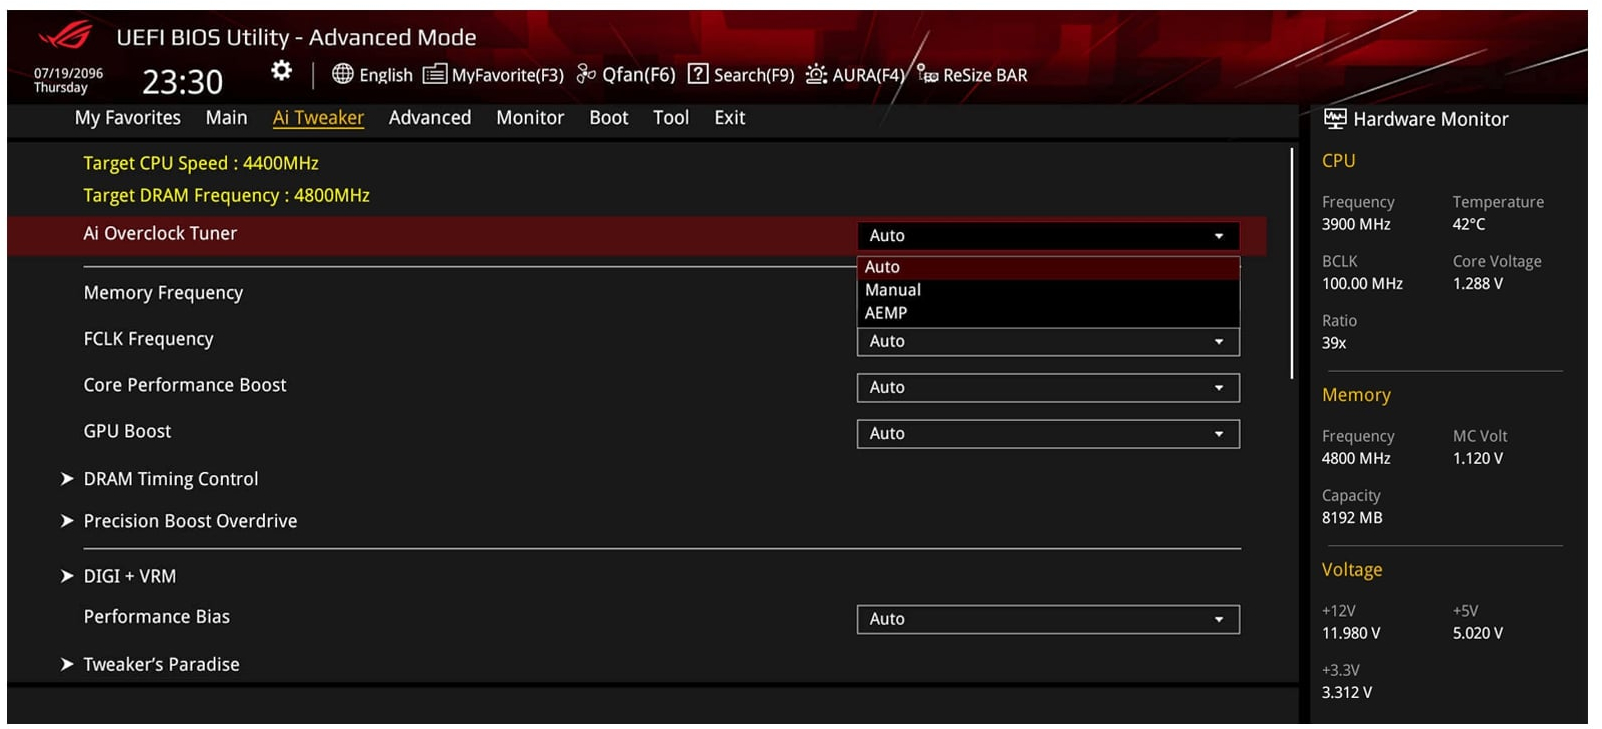Expand Precision Boost Overdrive submenu
Image resolution: width=1602 pixels, height=729 pixels.
(190, 521)
